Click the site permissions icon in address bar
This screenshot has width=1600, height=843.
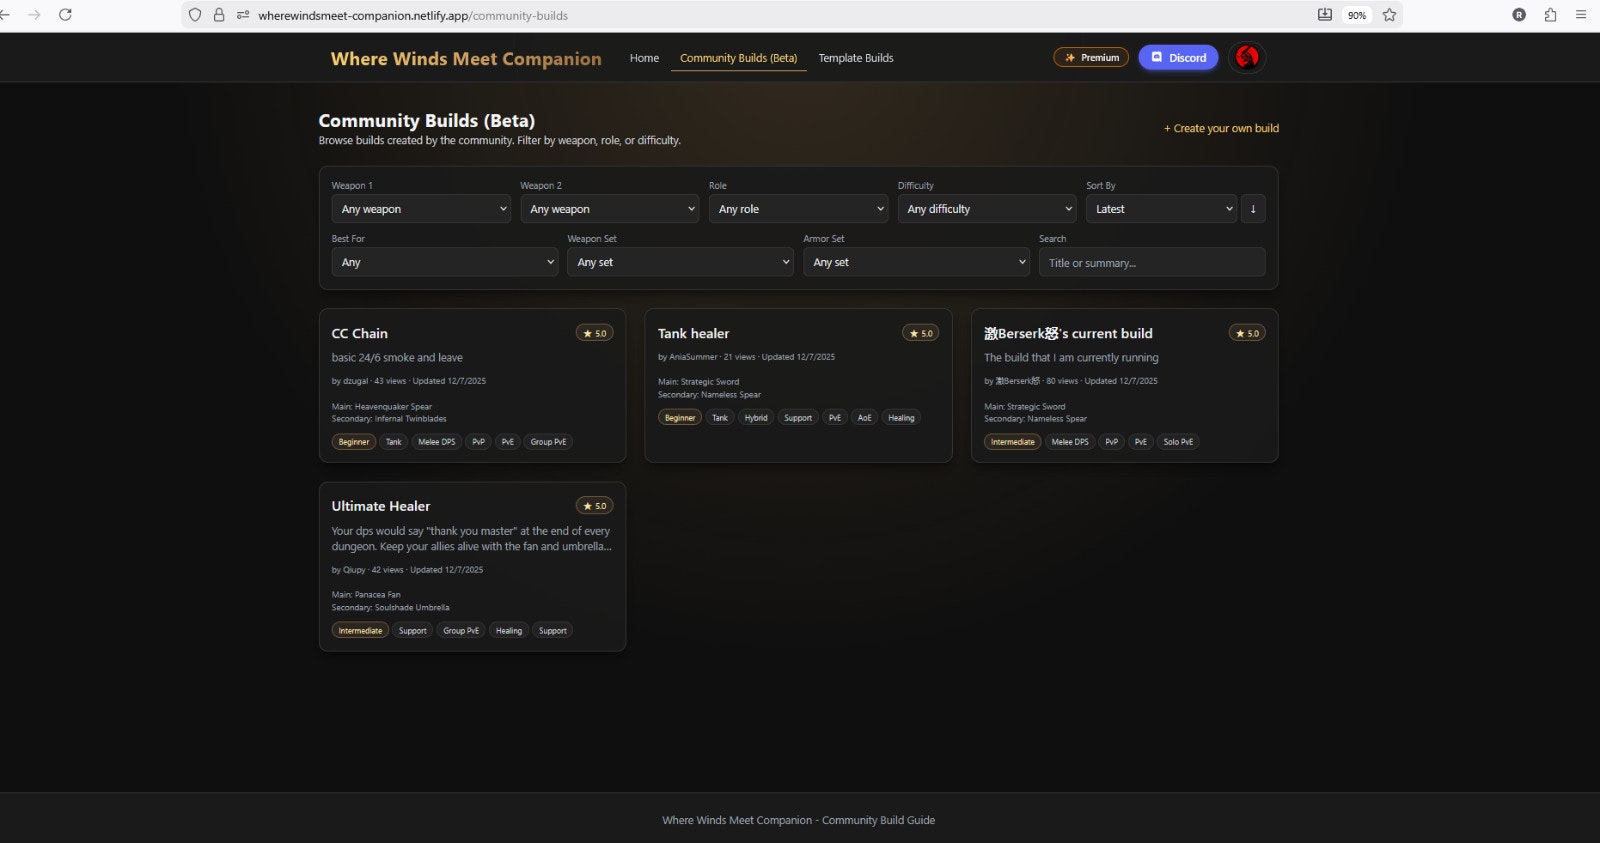(x=243, y=15)
